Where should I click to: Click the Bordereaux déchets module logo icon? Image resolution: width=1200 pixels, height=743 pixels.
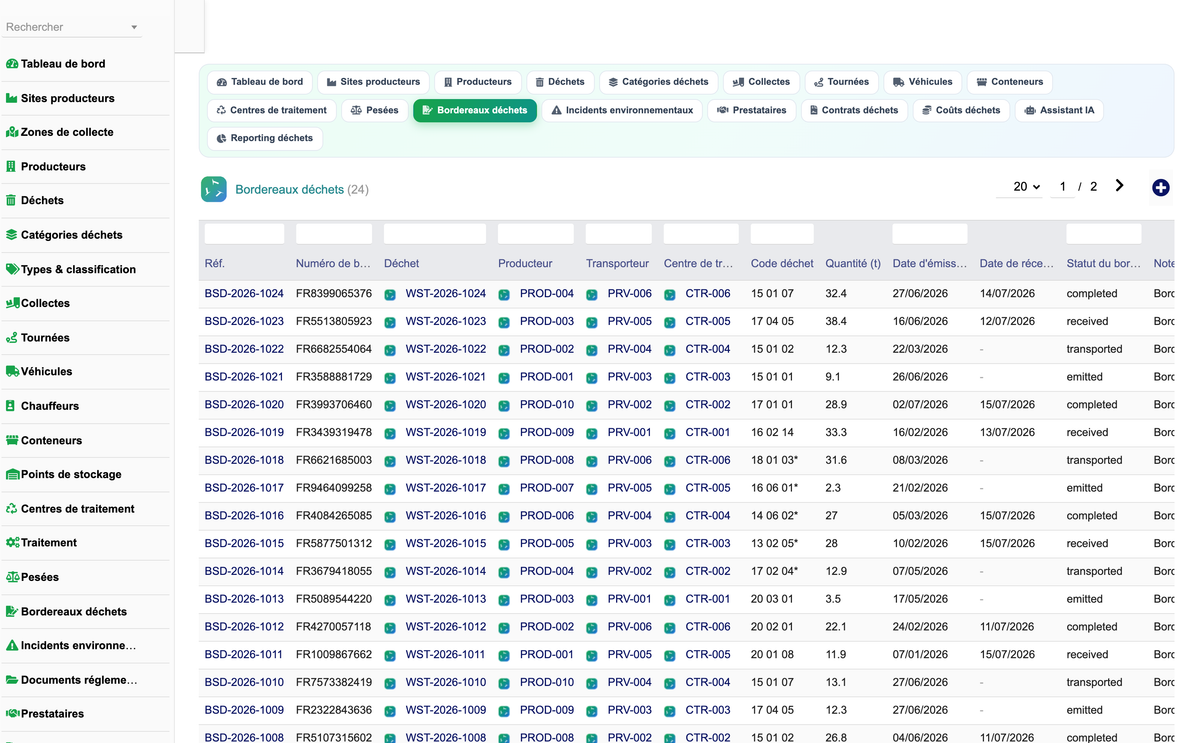click(x=213, y=189)
